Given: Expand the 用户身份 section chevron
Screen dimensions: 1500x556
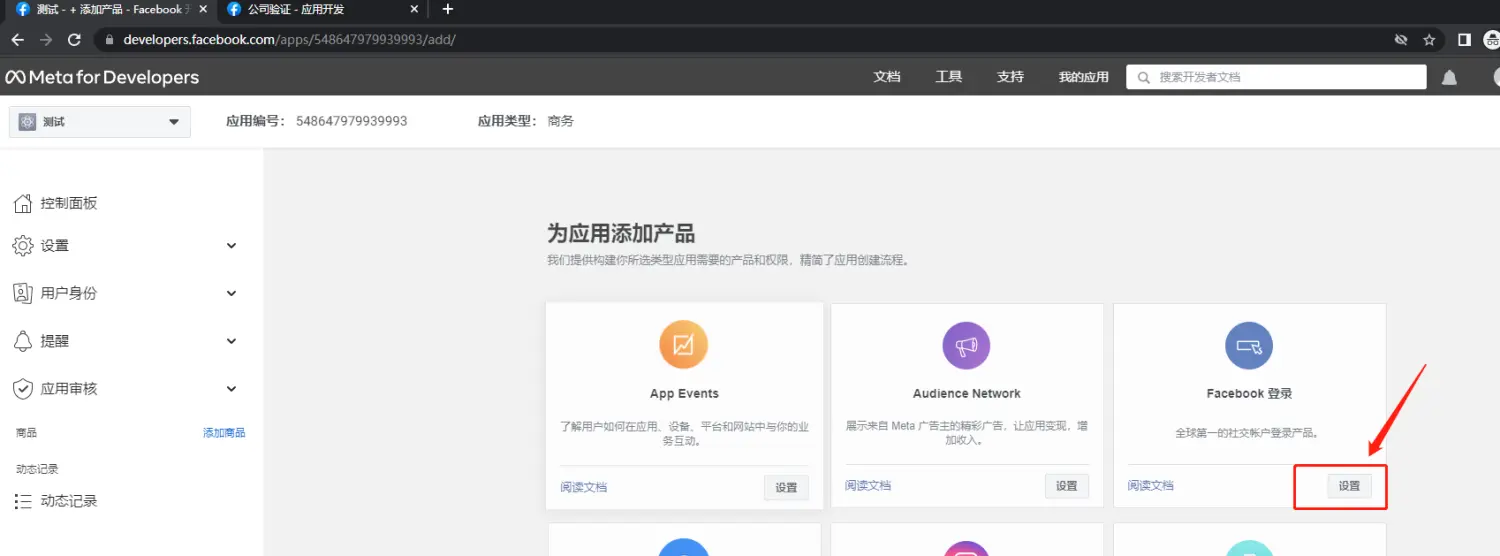Looking at the screenshot, I should [x=231, y=293].
